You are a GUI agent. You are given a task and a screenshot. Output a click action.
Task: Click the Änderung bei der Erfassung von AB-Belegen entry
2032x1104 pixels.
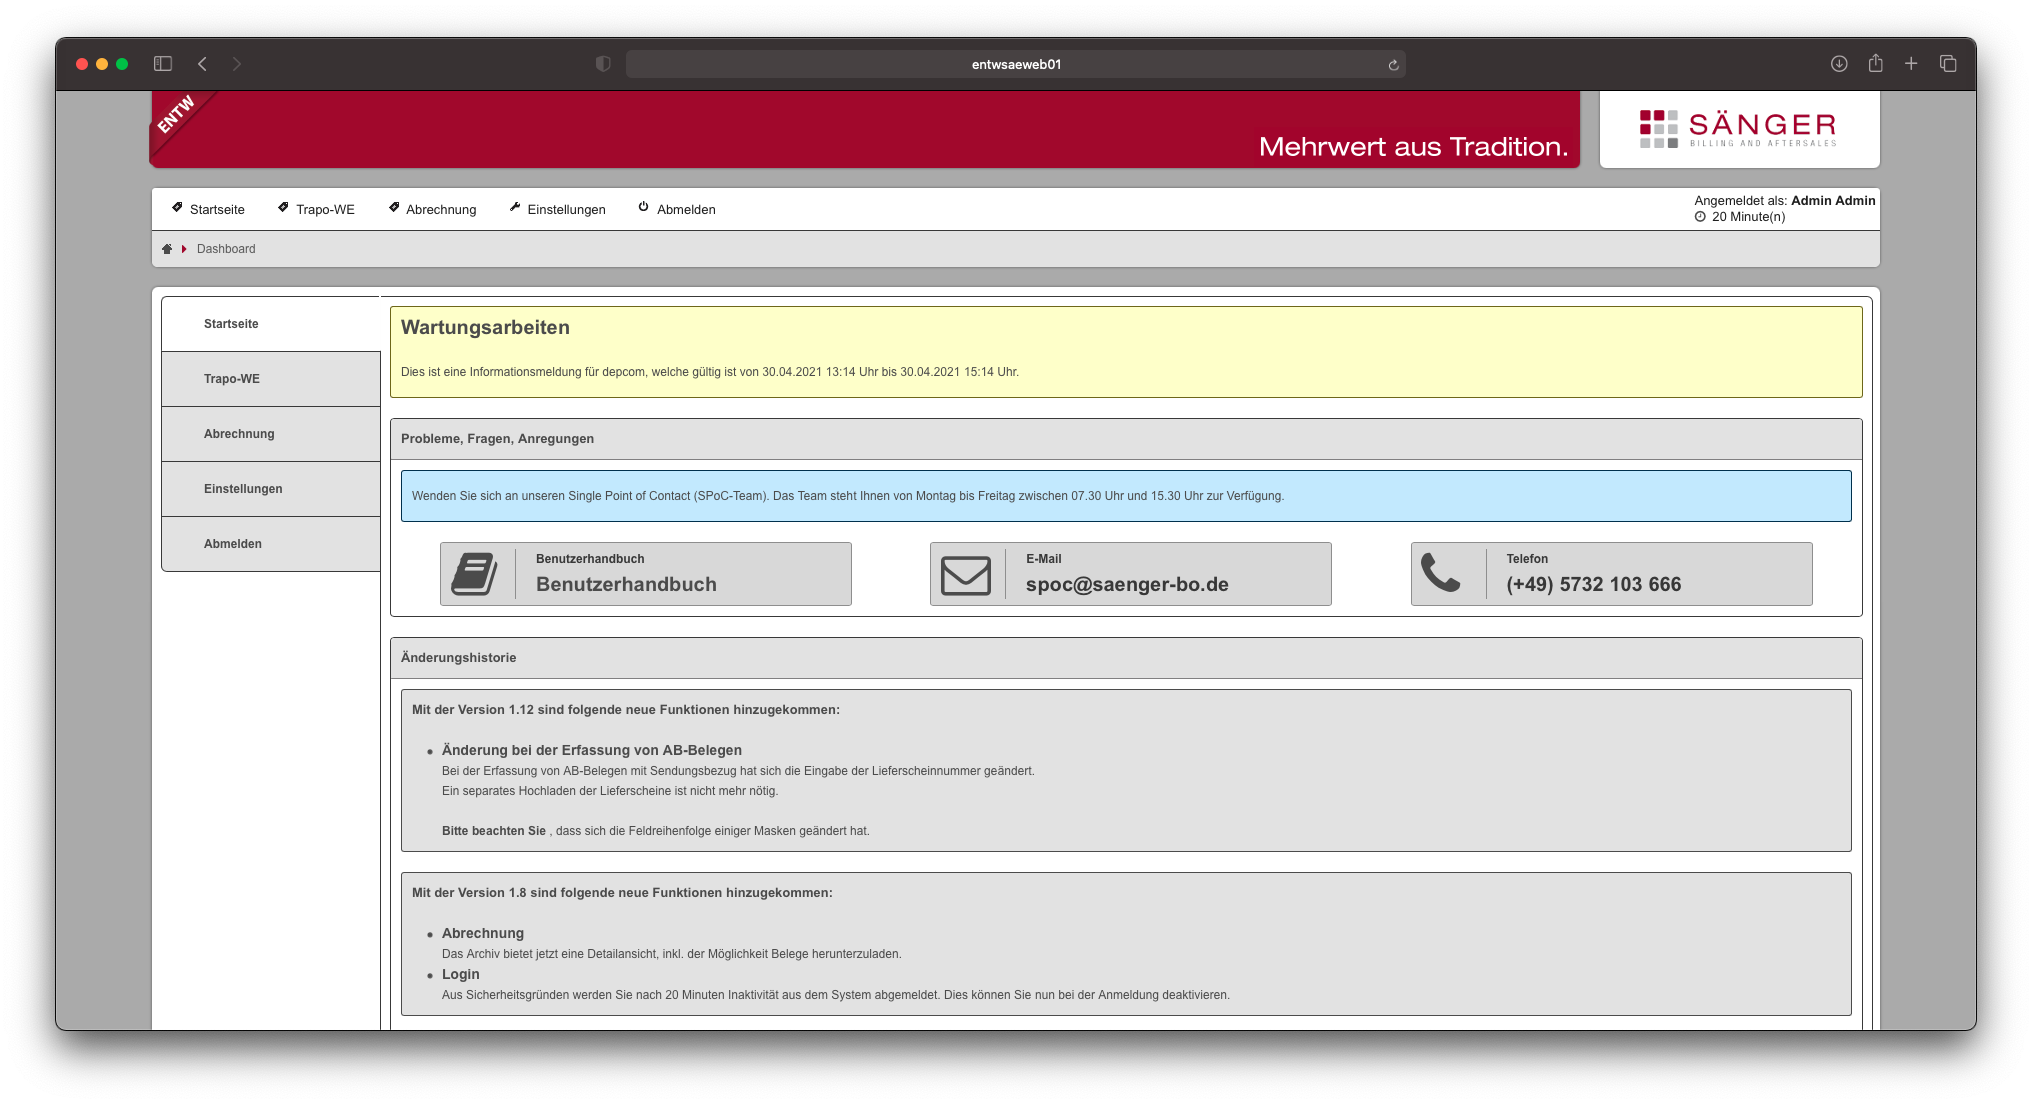tap(592, 750)
